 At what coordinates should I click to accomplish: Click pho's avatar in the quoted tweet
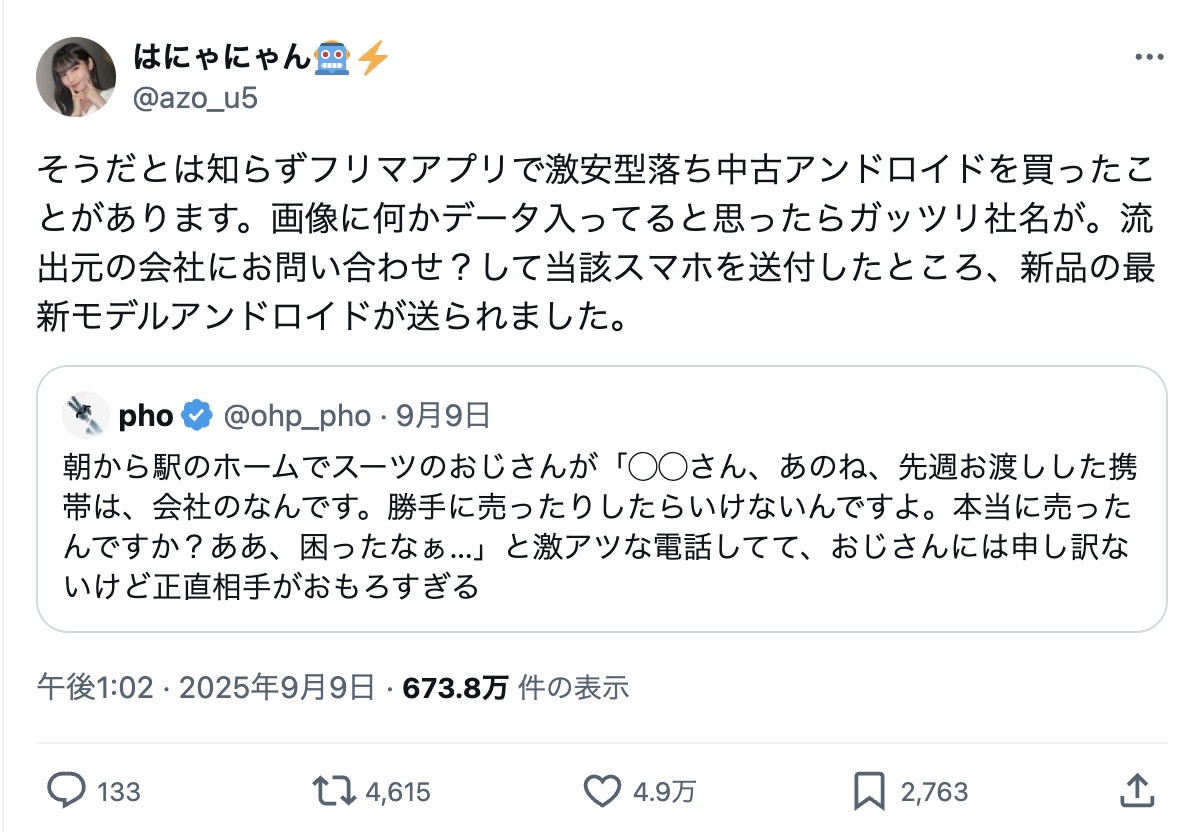point(85,415)
